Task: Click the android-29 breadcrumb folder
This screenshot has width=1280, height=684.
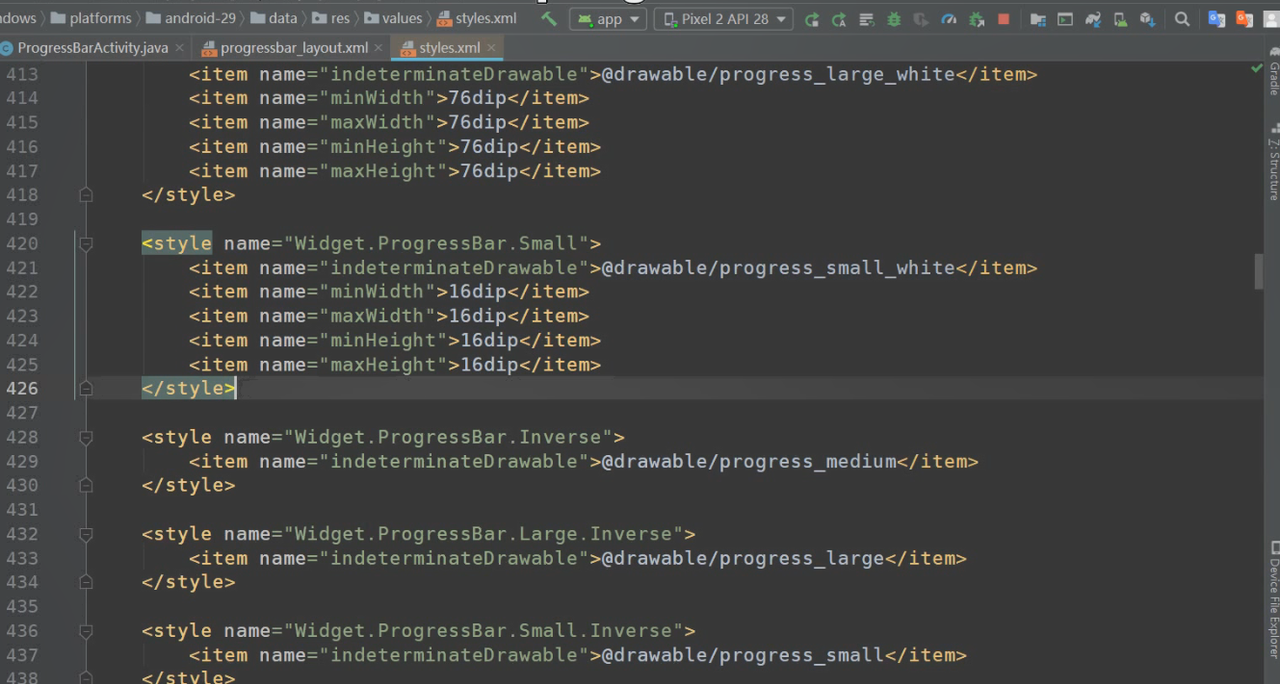Action: coord(200,18)
